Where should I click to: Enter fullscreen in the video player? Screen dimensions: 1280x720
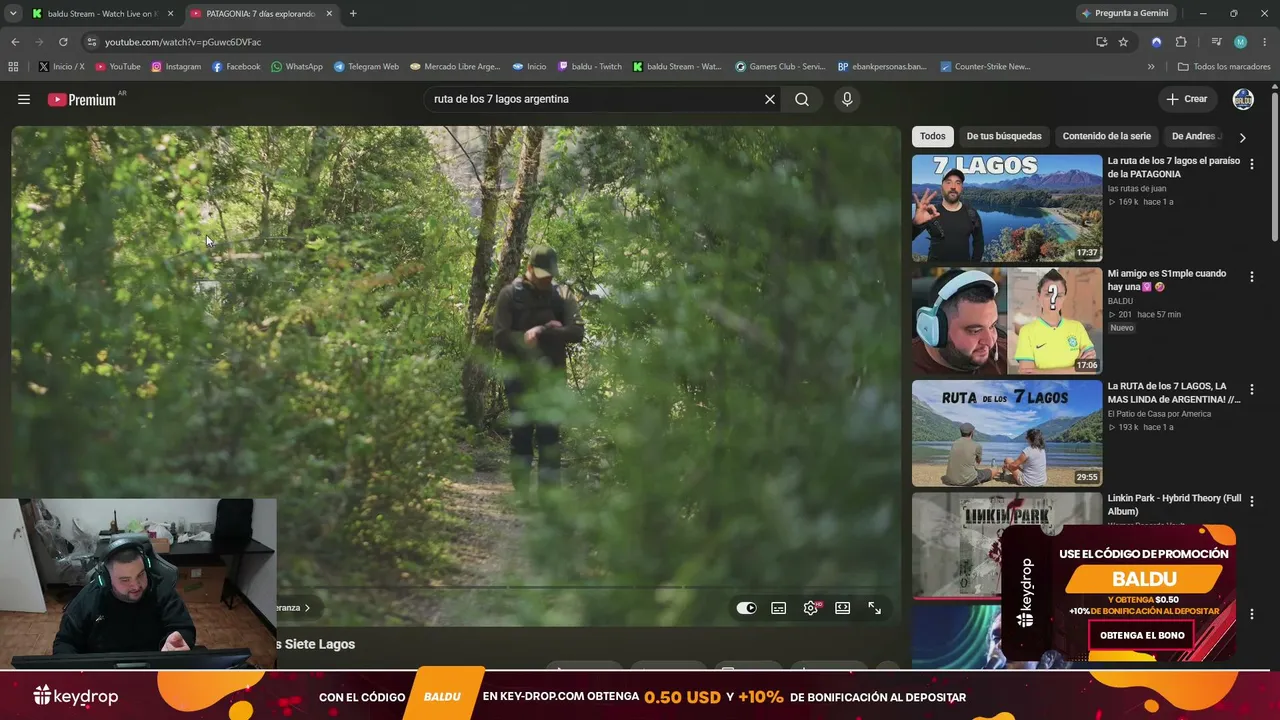click(x=875, y=608)
